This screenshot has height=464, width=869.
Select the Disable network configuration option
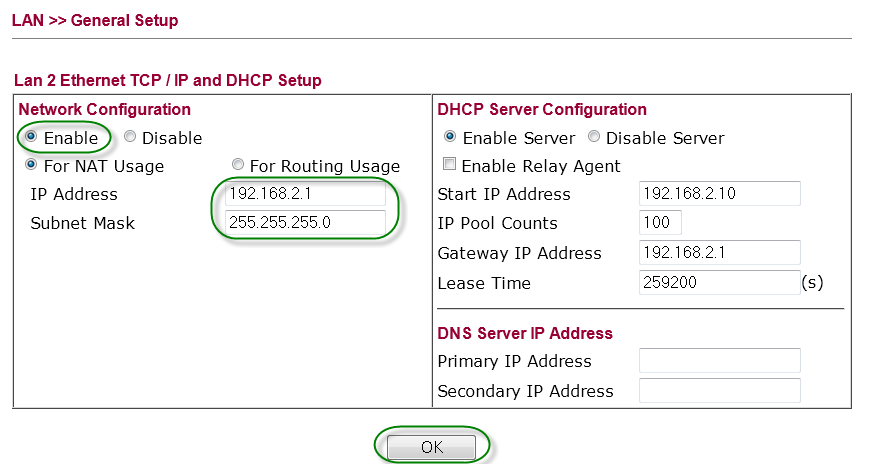[130, 137]
